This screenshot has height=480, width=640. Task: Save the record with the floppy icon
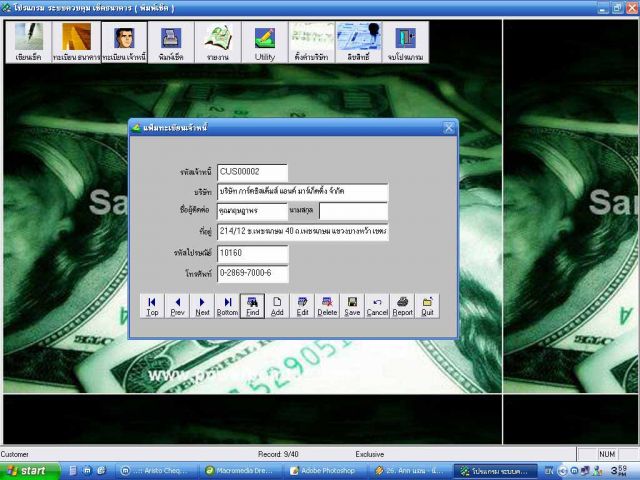352,306
